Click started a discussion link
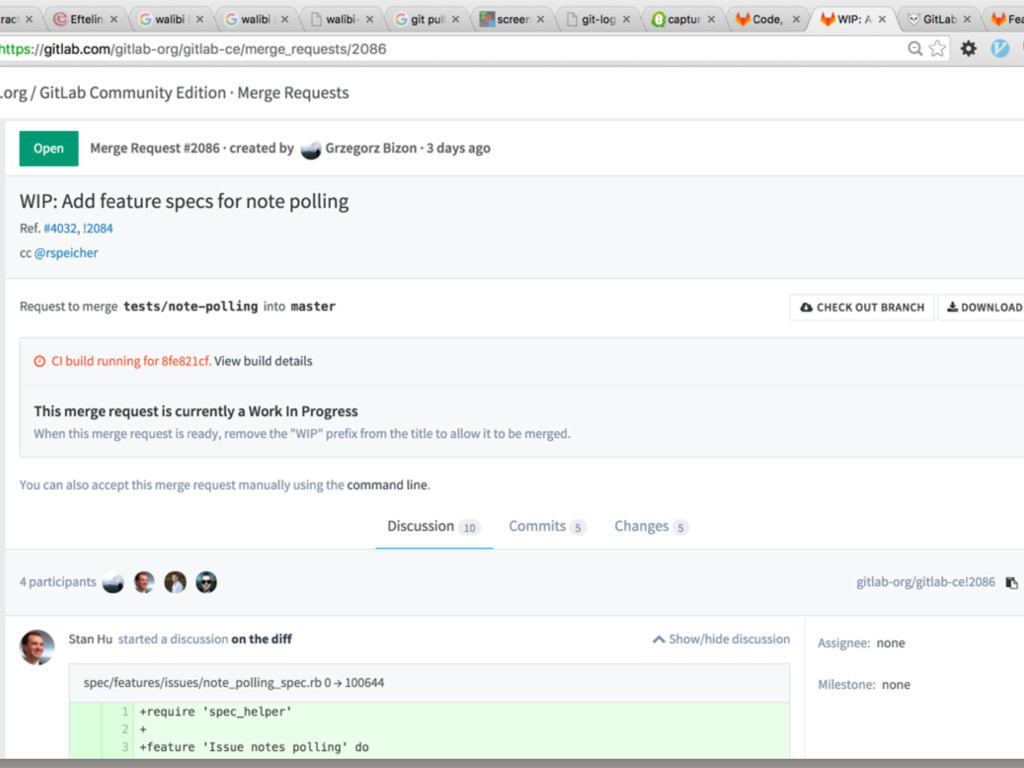 click(x=173, y=639)
